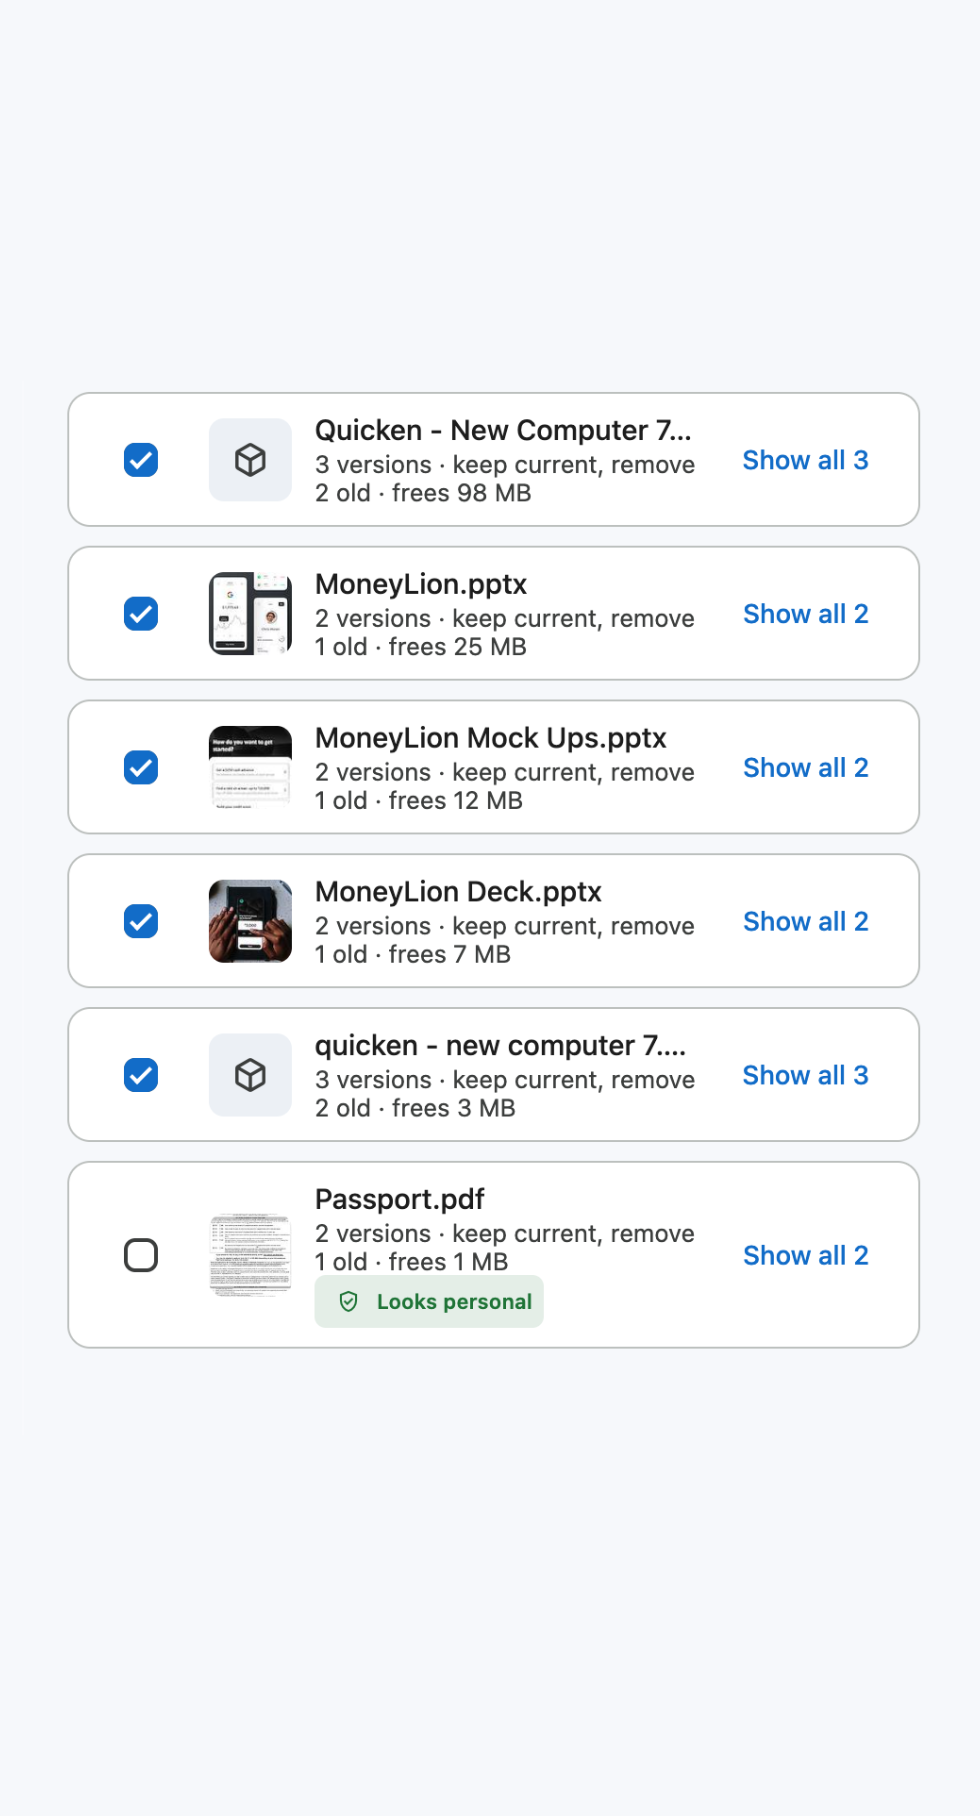
Task: Expand Show all 2 for MoneyLion.pptx
Action: point(805,614)
